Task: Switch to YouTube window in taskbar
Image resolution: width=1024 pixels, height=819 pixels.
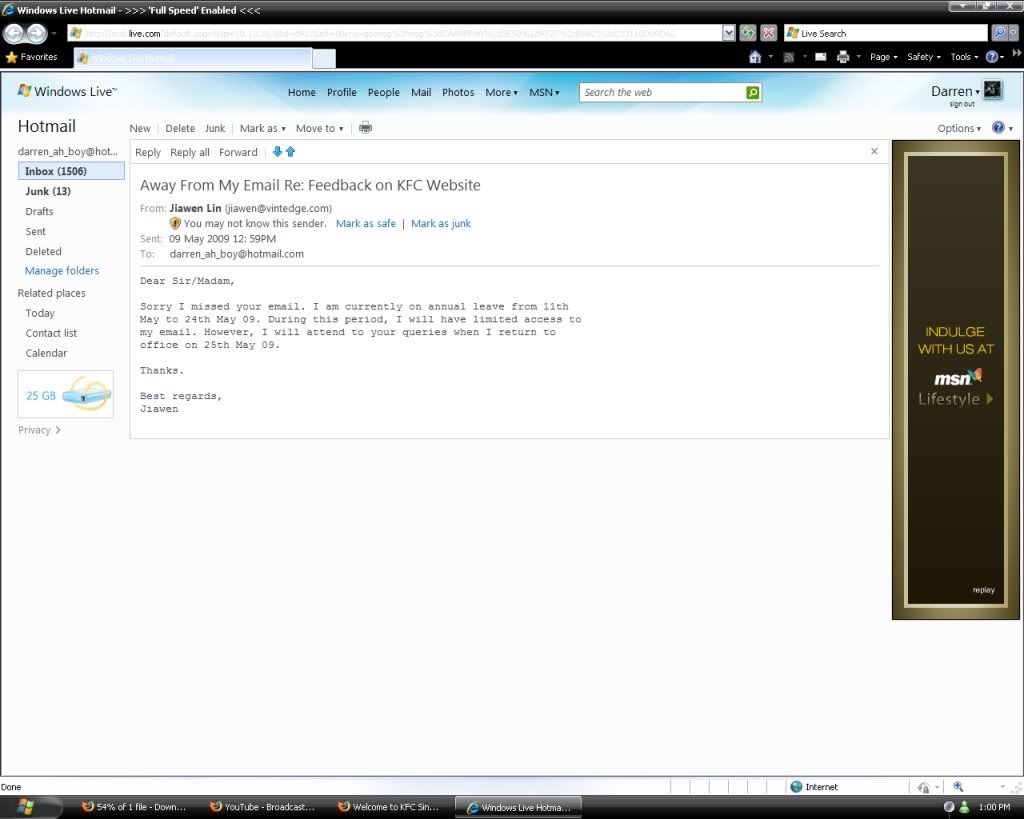Action: (x=261, y=807)
